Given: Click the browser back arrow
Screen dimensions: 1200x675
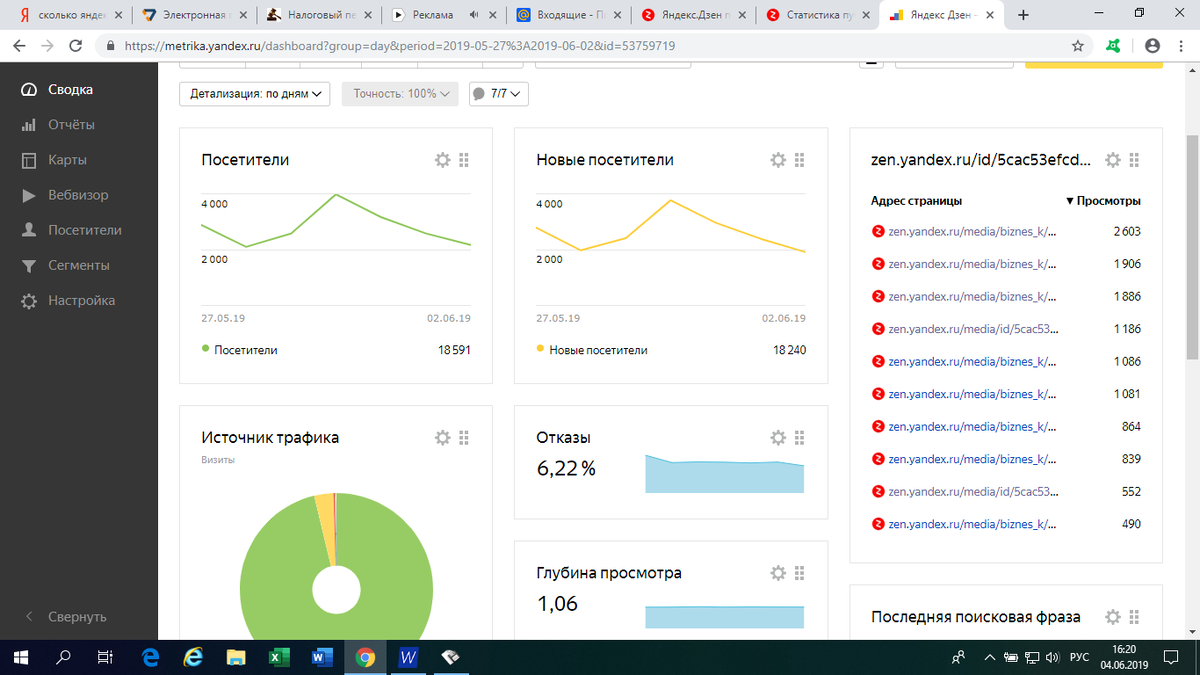Looking at the screenshot, I should coord(21,46).
